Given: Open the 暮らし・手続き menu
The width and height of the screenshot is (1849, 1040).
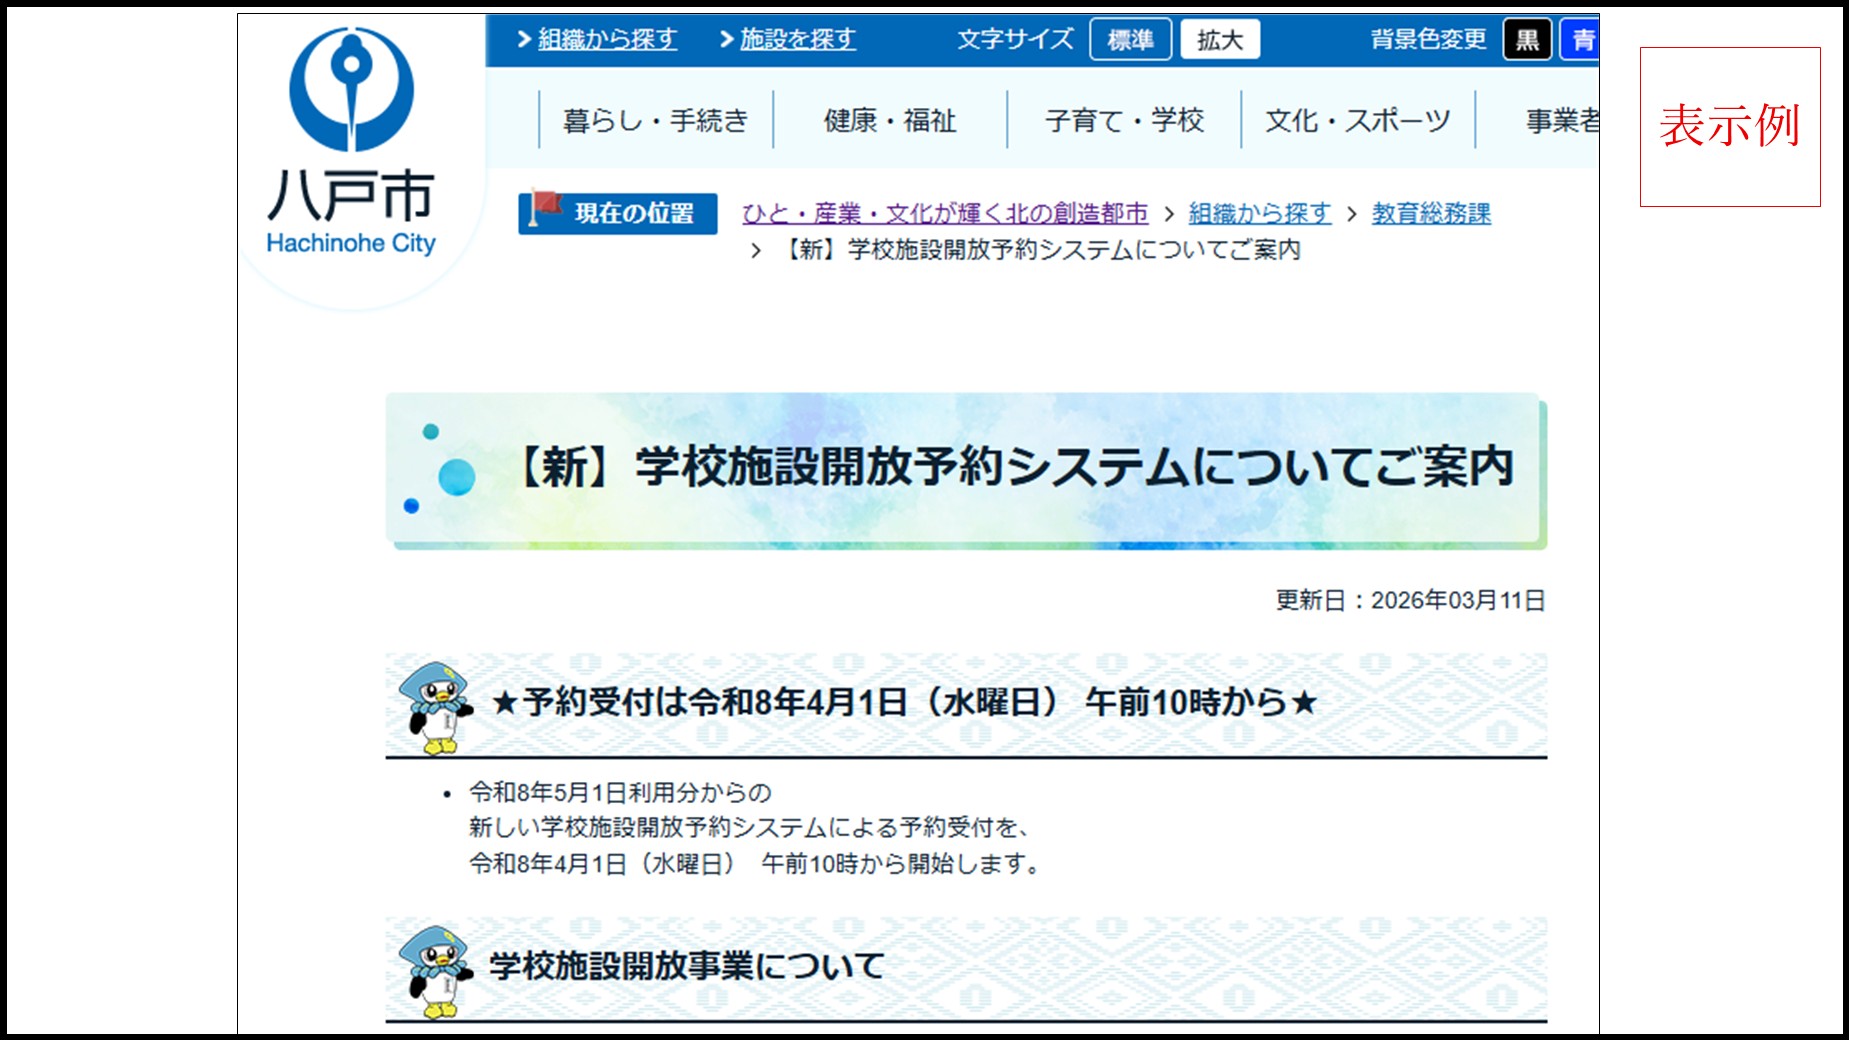Looking at the screenshot, I should pos(655,119).
